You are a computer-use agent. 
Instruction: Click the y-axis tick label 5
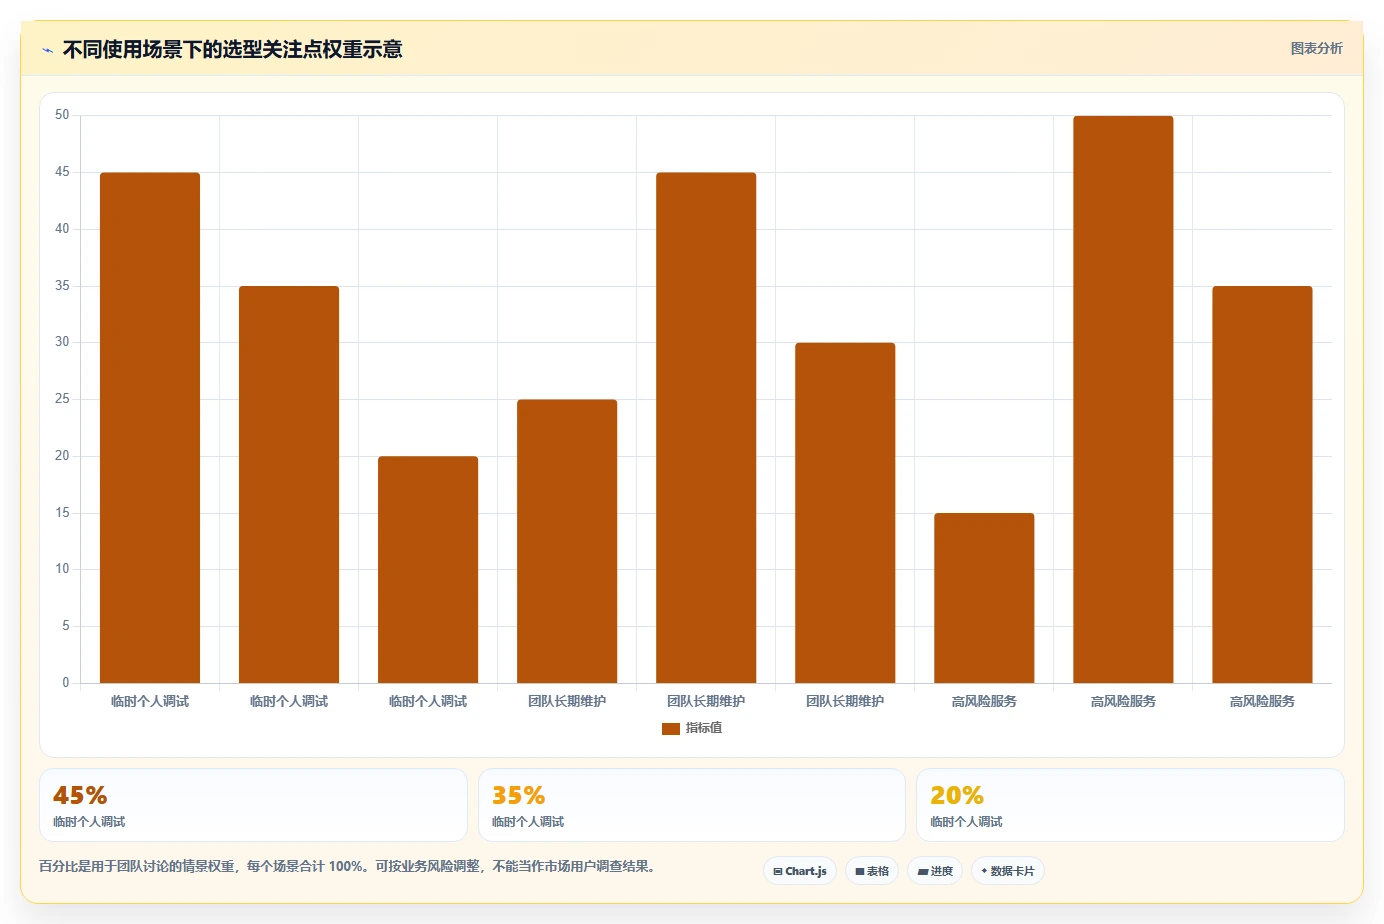[66, 626]
